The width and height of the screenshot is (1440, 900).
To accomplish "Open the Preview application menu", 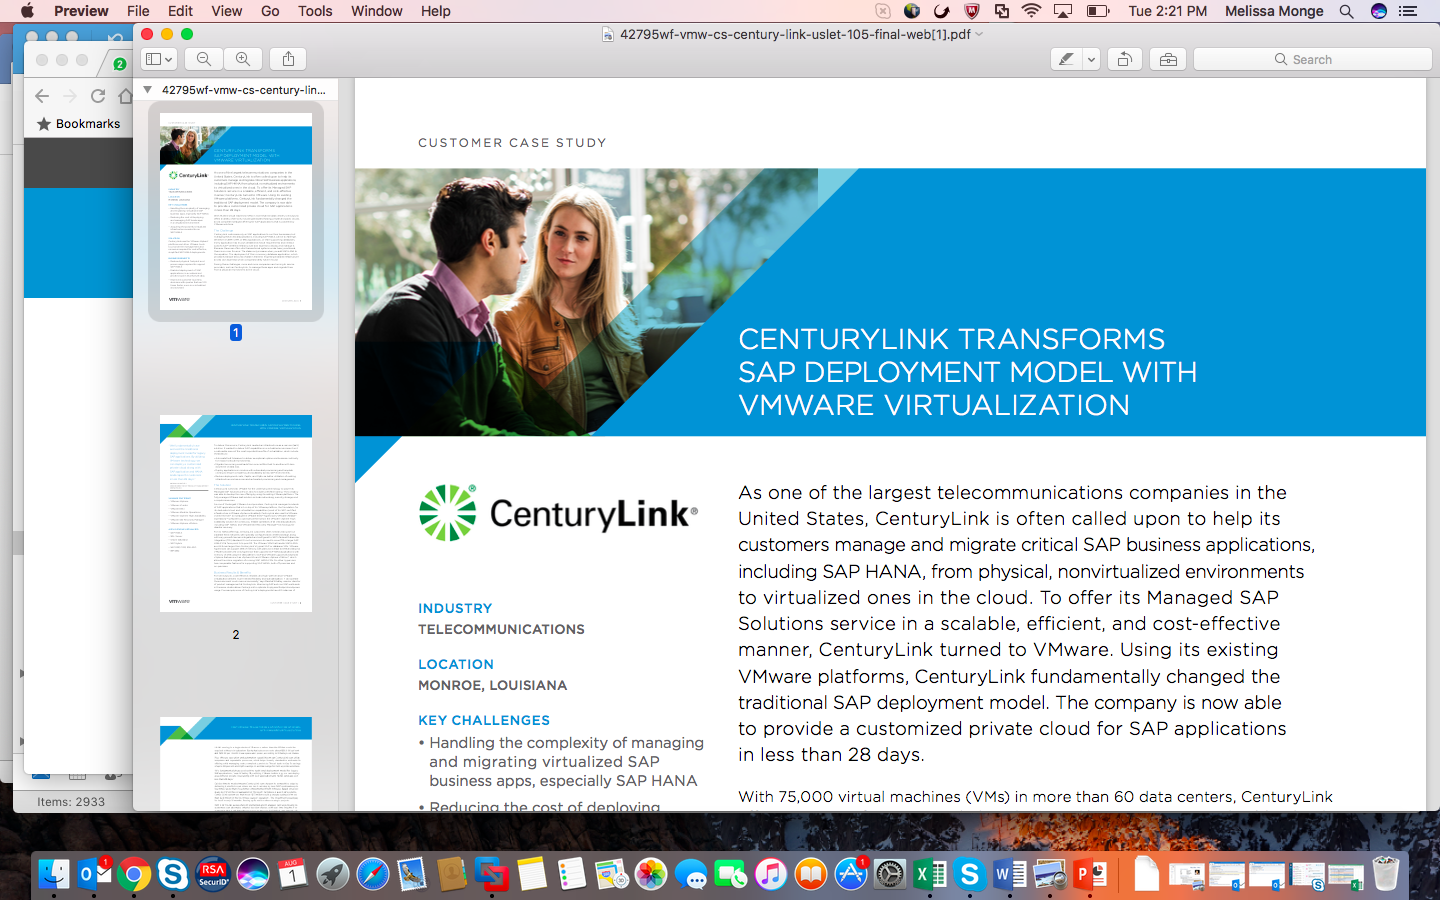I will click(x=81, y=11).
